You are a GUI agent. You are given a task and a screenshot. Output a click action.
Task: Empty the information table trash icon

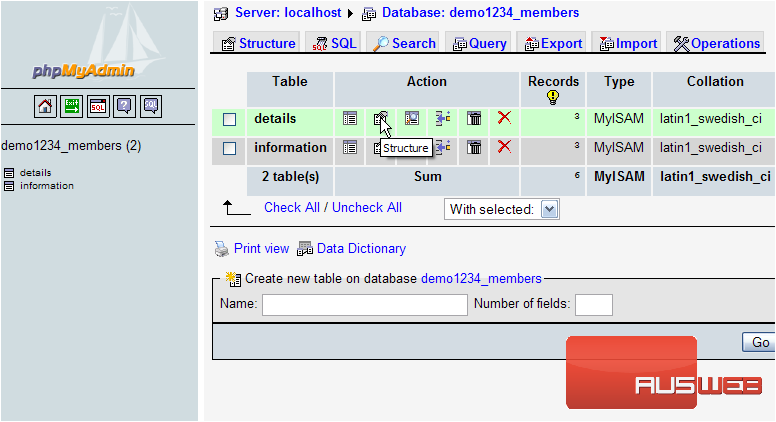(x=474, y=147)
